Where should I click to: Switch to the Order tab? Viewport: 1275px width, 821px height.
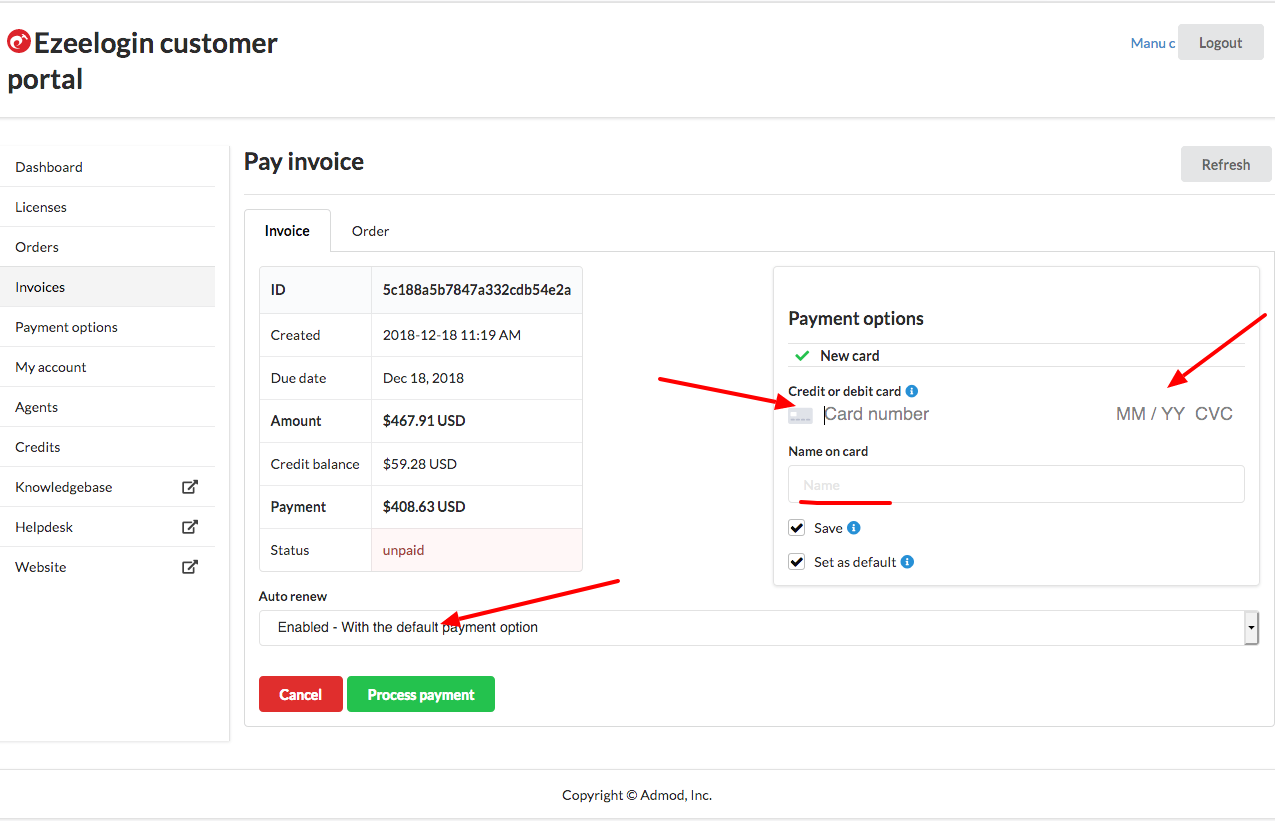pos(370,231)
